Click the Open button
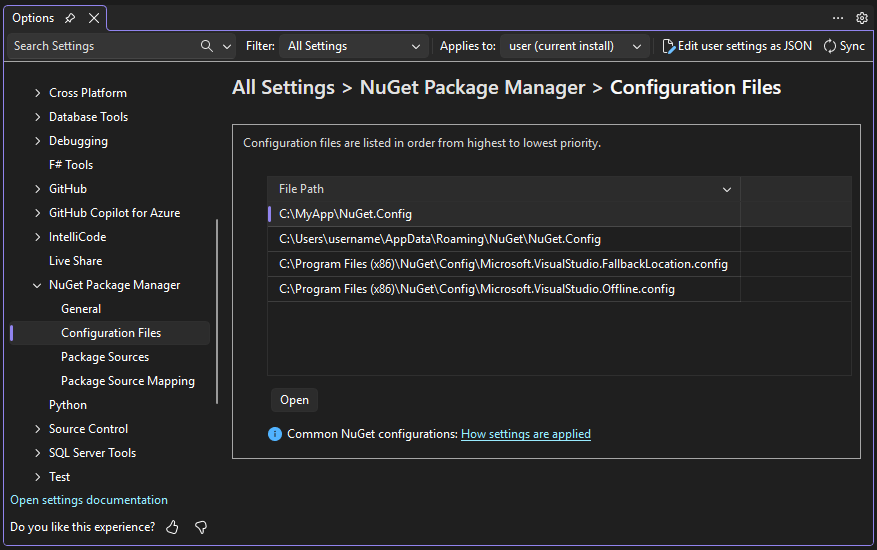This screenshot has height=550, width=877. [x=294, y=400]
